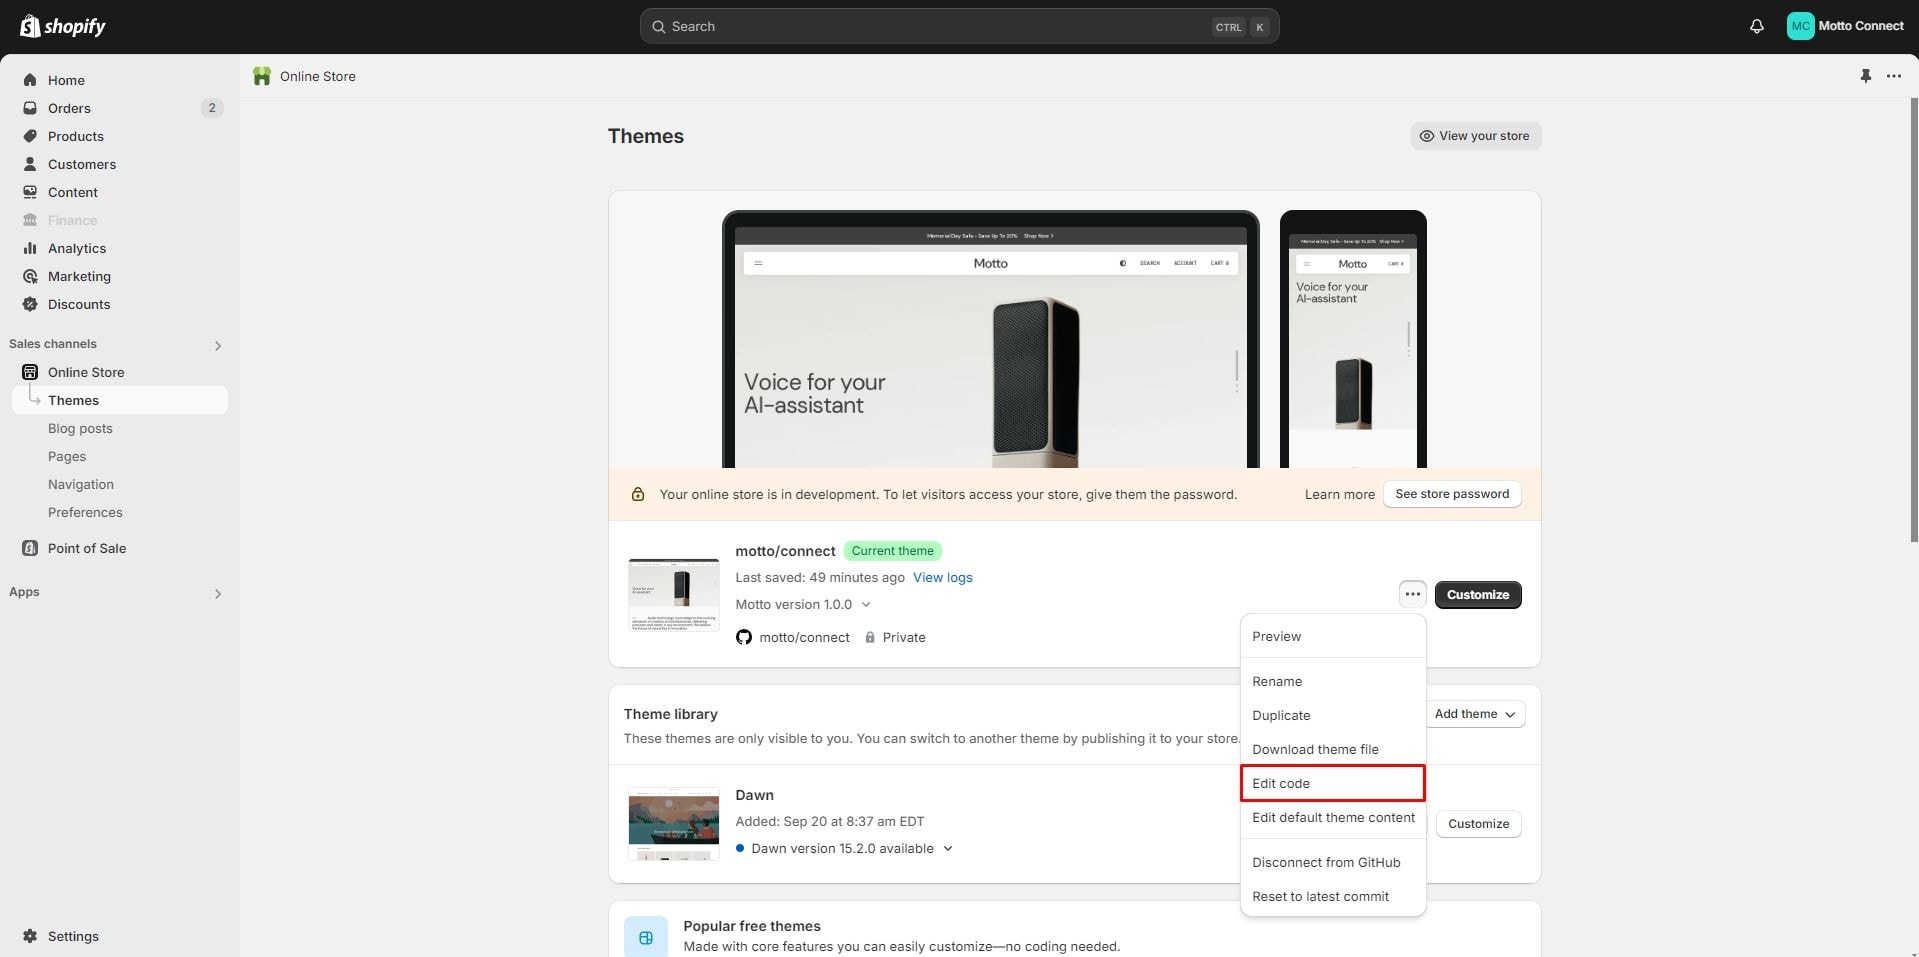Open Settings gear in sidebar
The width and height of the screenshot is (1919, 957).
coord(72,936)
